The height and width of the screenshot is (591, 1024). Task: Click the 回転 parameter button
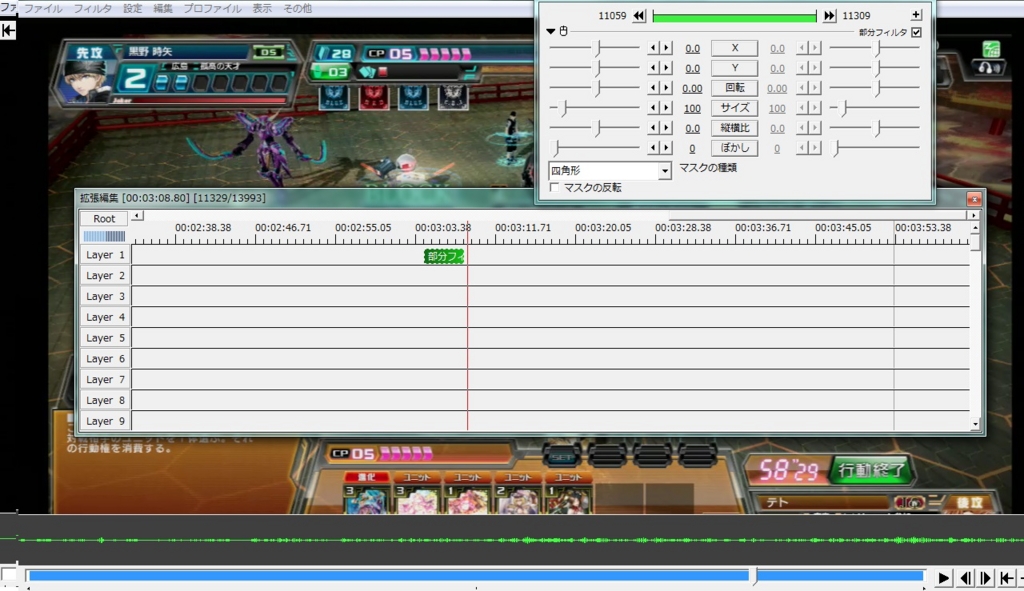(x=734, y=88)
